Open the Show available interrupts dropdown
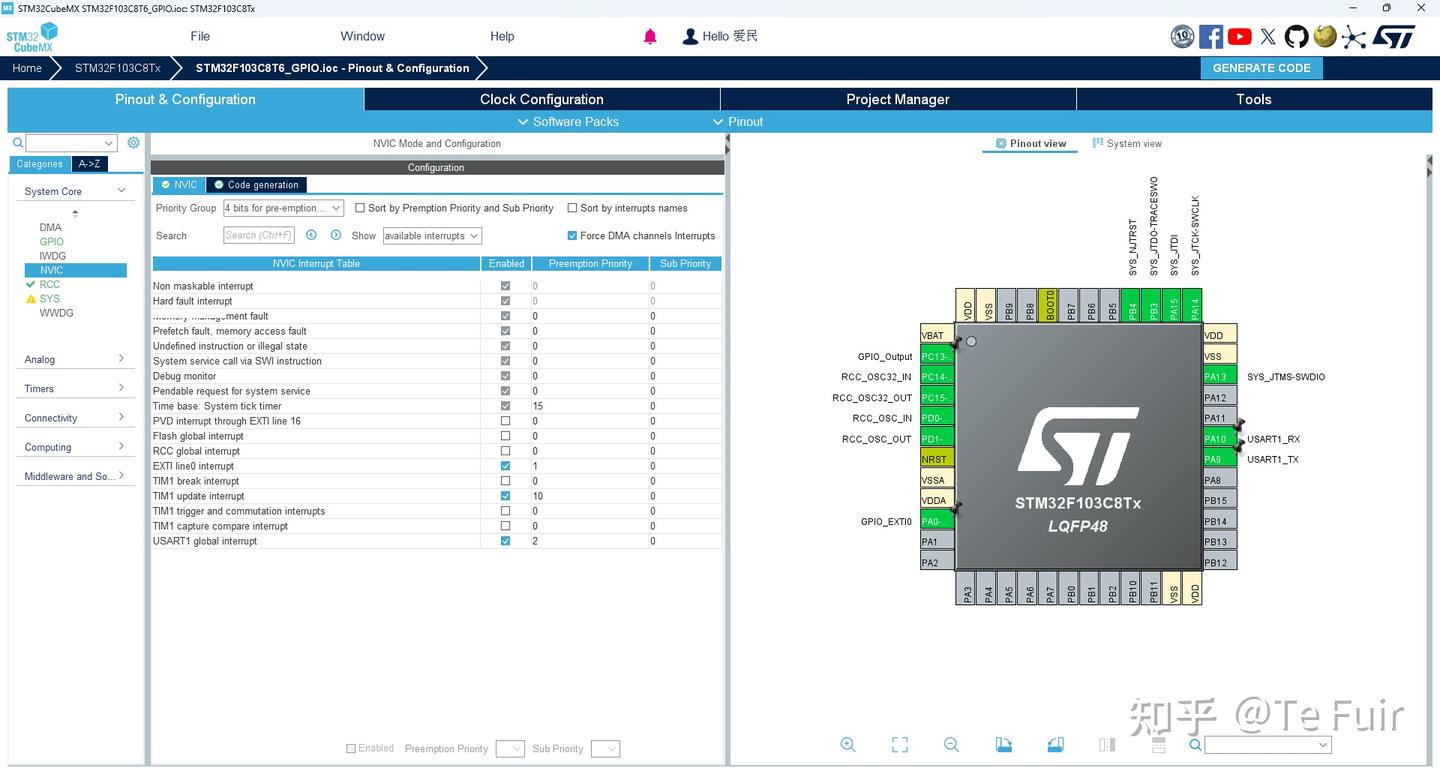Viewport: 1440px width, 774px height. tap(431, 235)
